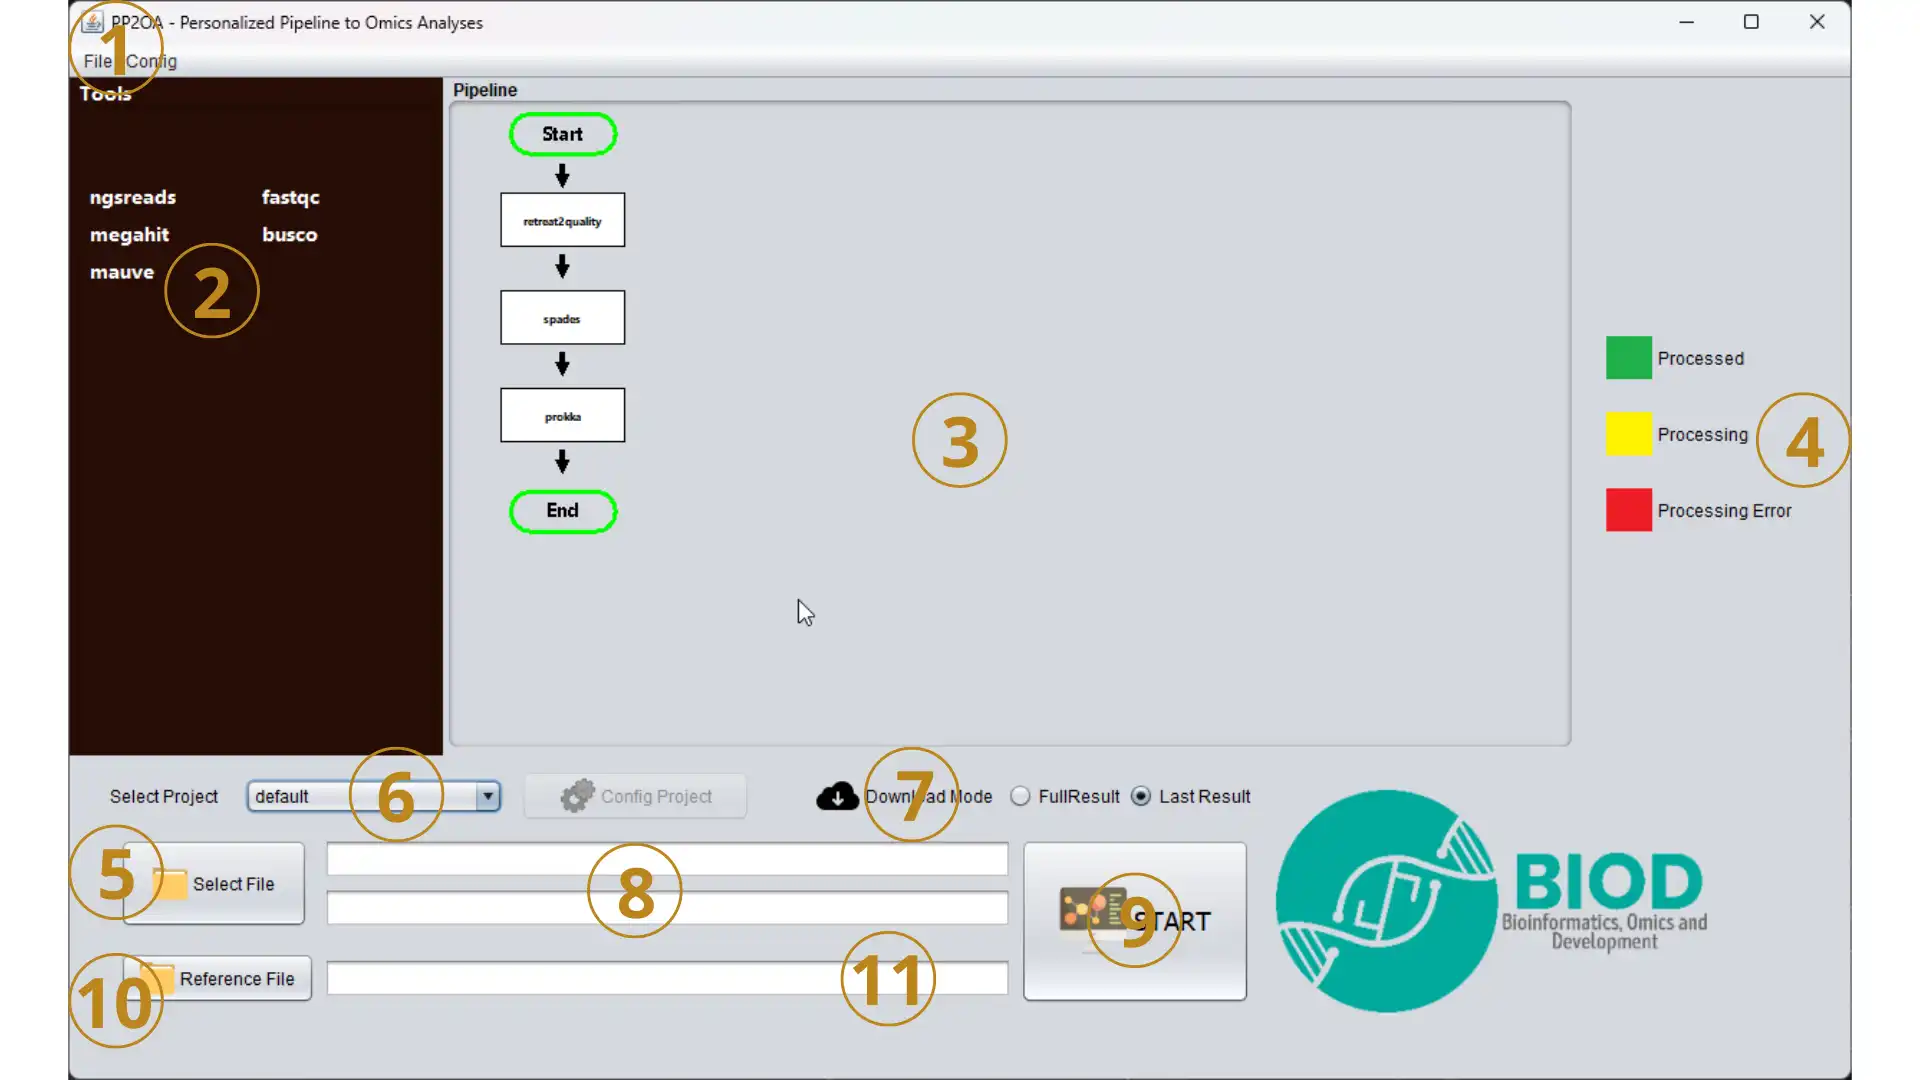Open the File menu
The image size is (1920, 1080).
tap(96, 61)
